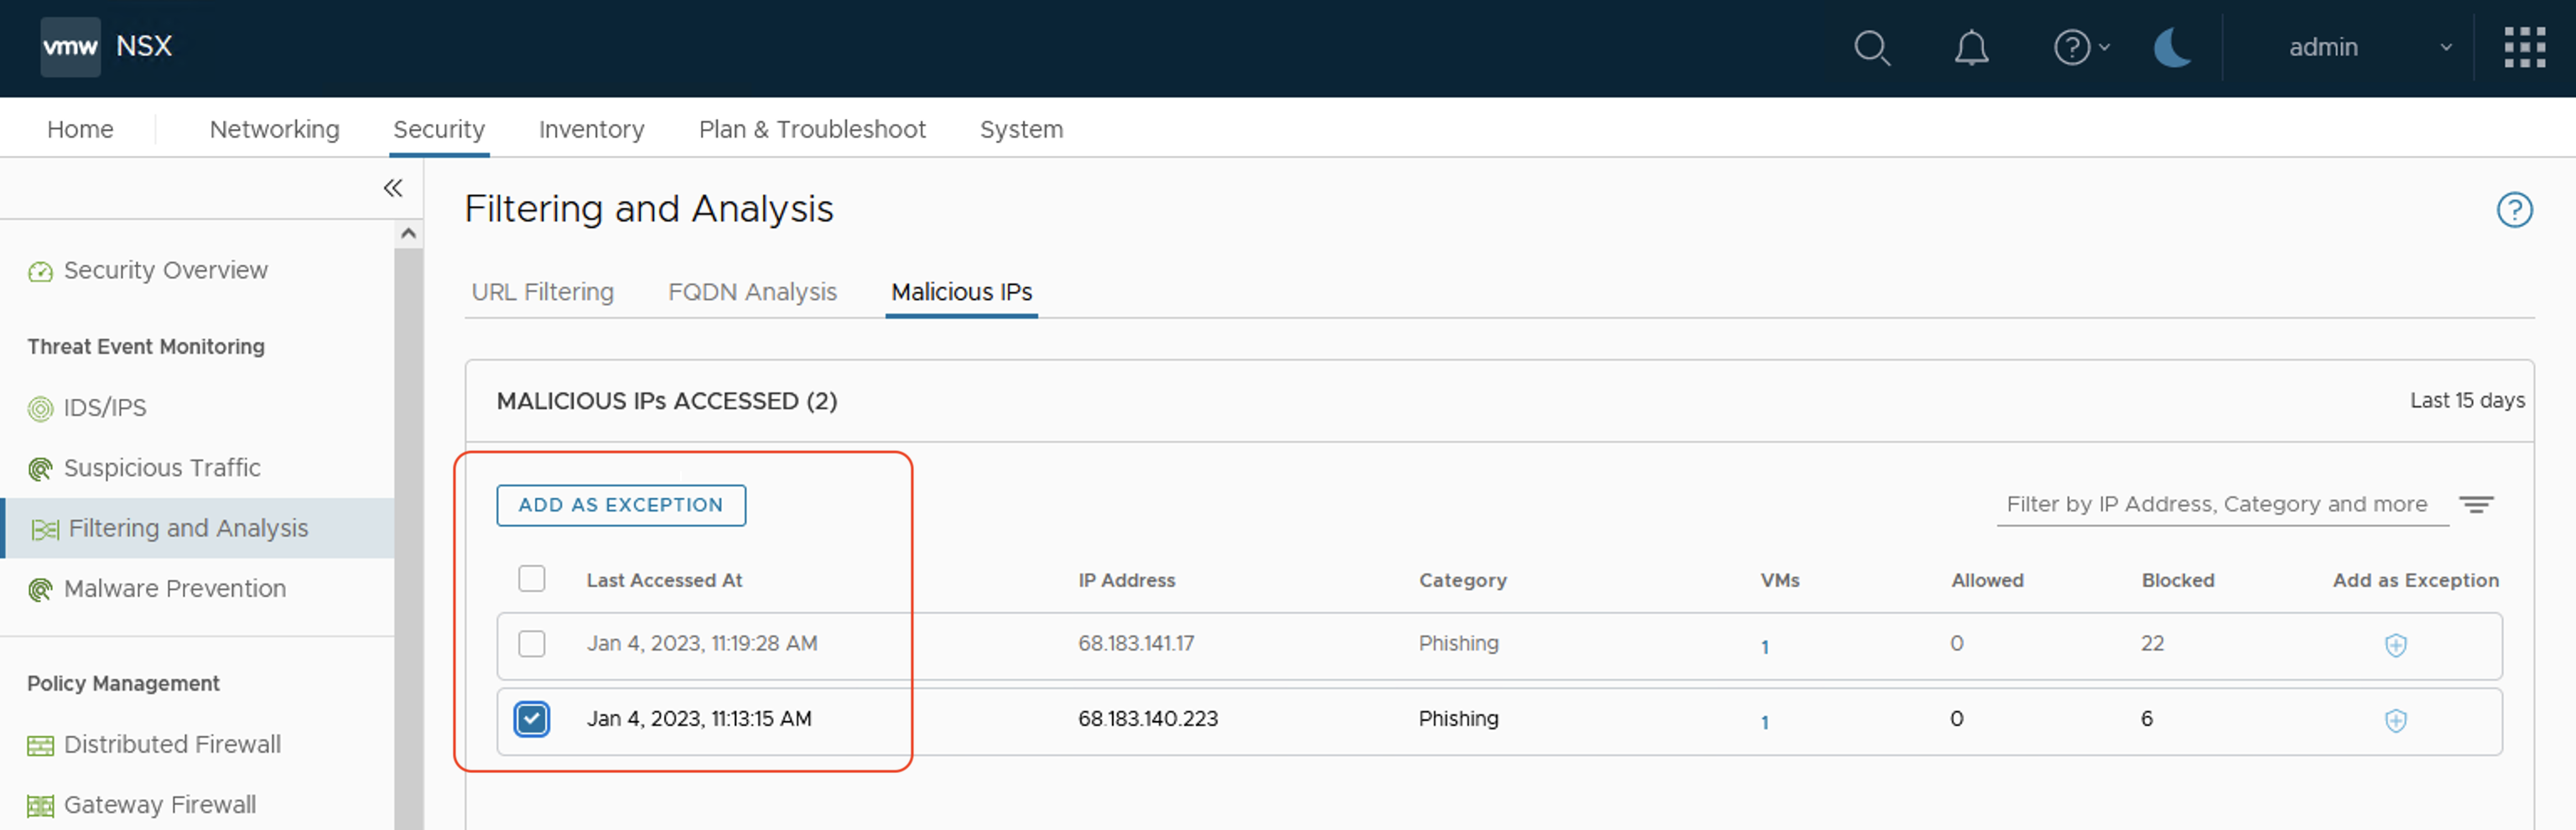Open the Networking tab
Screen dimensions: 2576x830
point(274,129)
